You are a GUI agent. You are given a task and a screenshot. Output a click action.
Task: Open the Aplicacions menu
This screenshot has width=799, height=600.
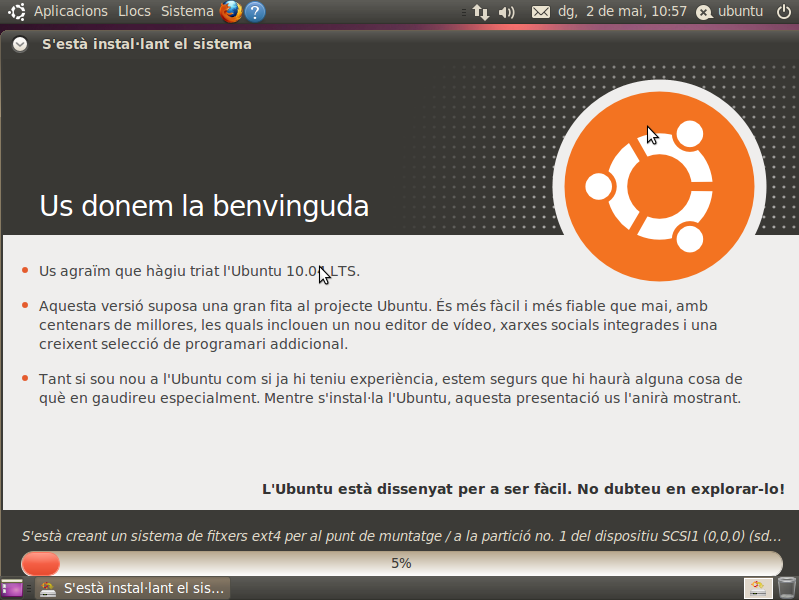[71, 11]
